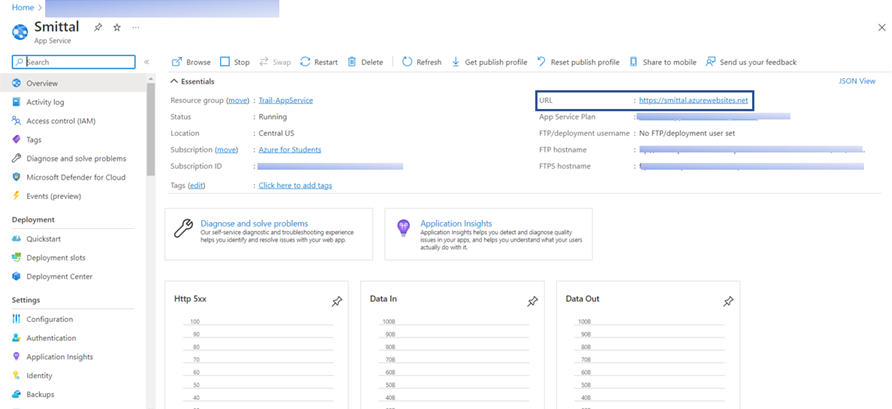Image resolution: width=892 pixels, height=409 pixels.
Task: Stop the App Service
Action: (234, 62)
